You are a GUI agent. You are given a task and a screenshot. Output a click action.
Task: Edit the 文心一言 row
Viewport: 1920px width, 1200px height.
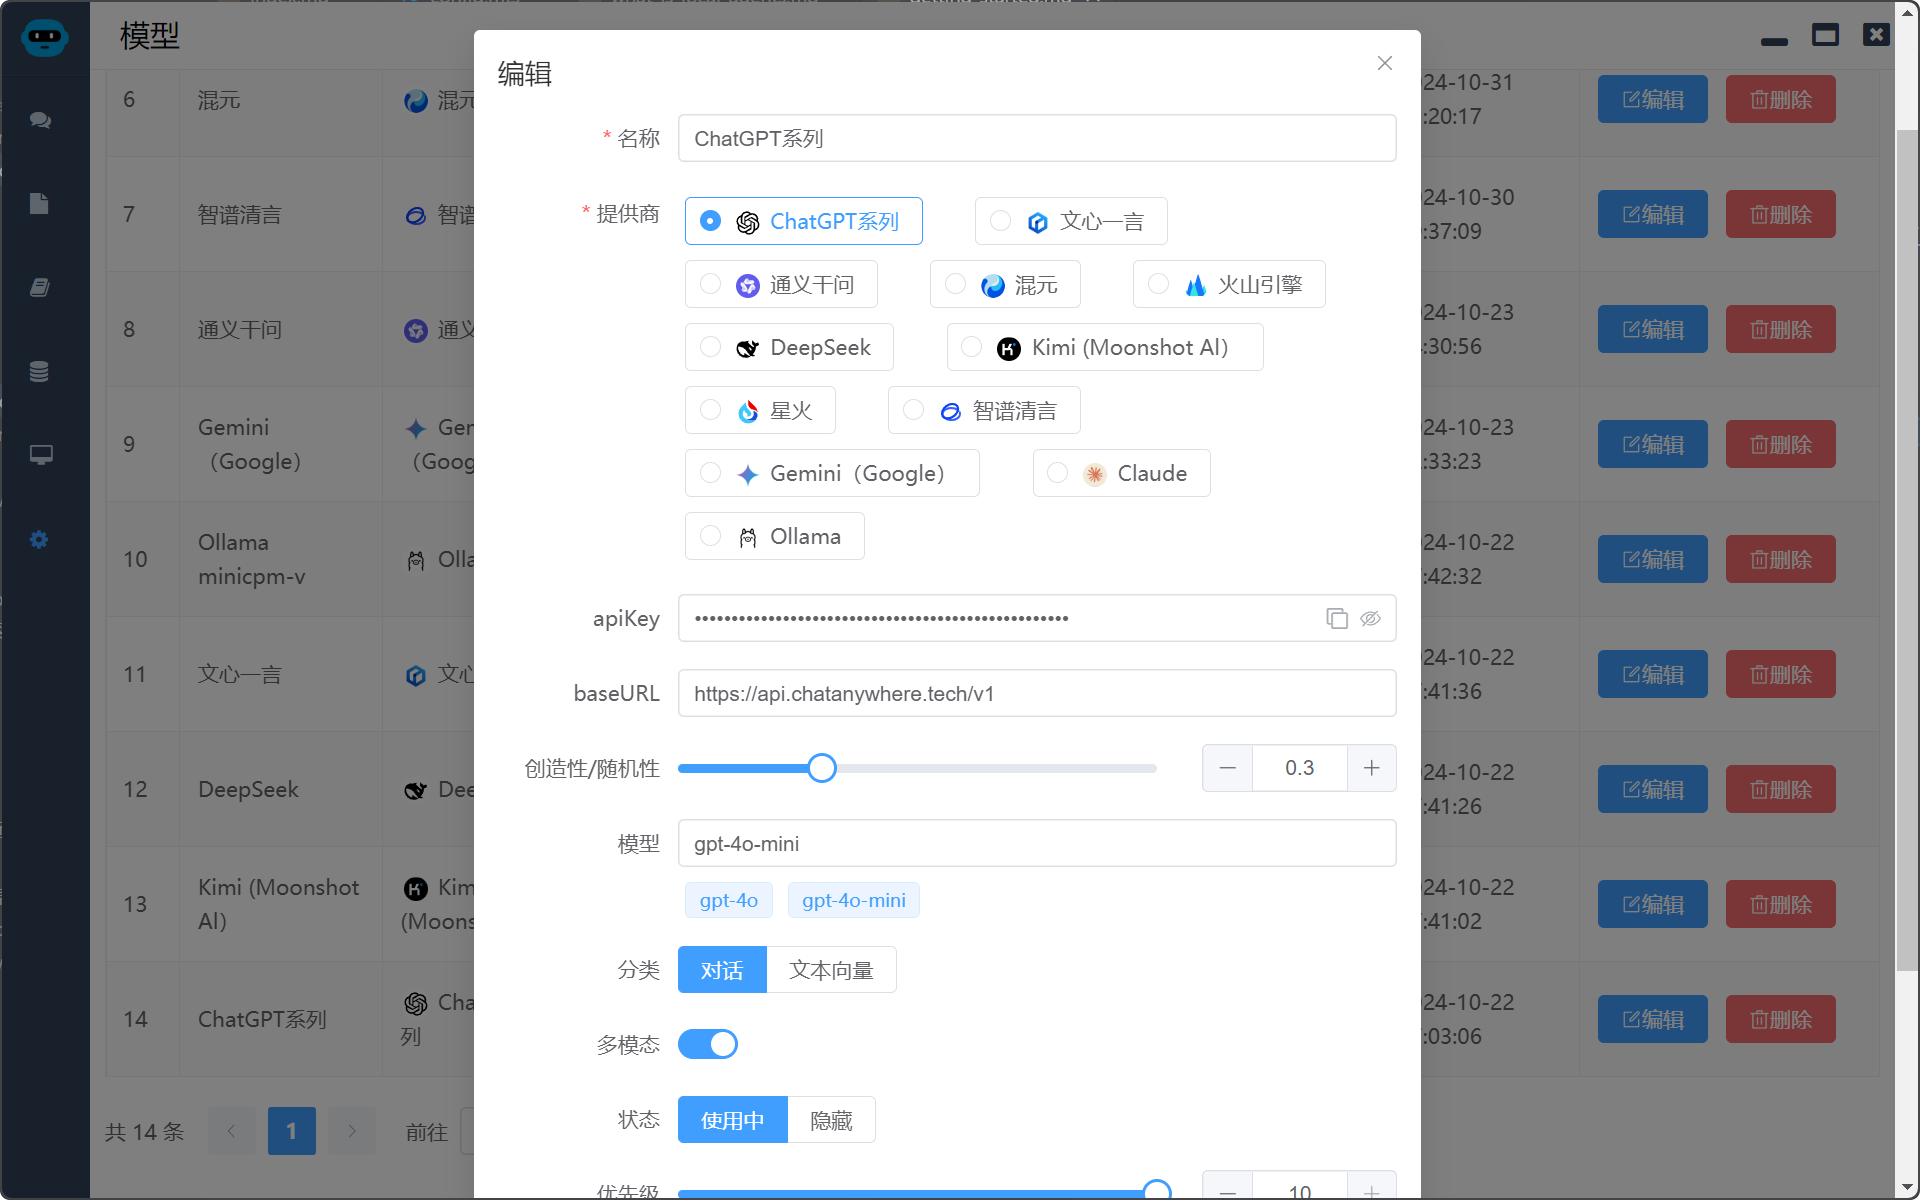[x=1652, y=674]
